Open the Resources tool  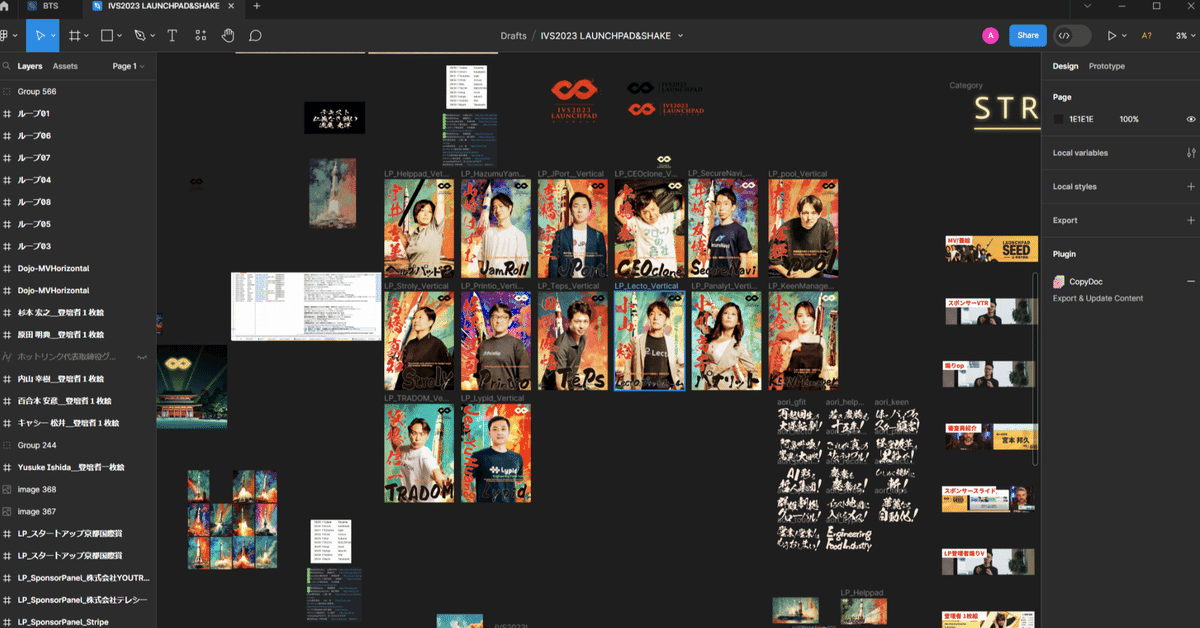pos(201,35)
